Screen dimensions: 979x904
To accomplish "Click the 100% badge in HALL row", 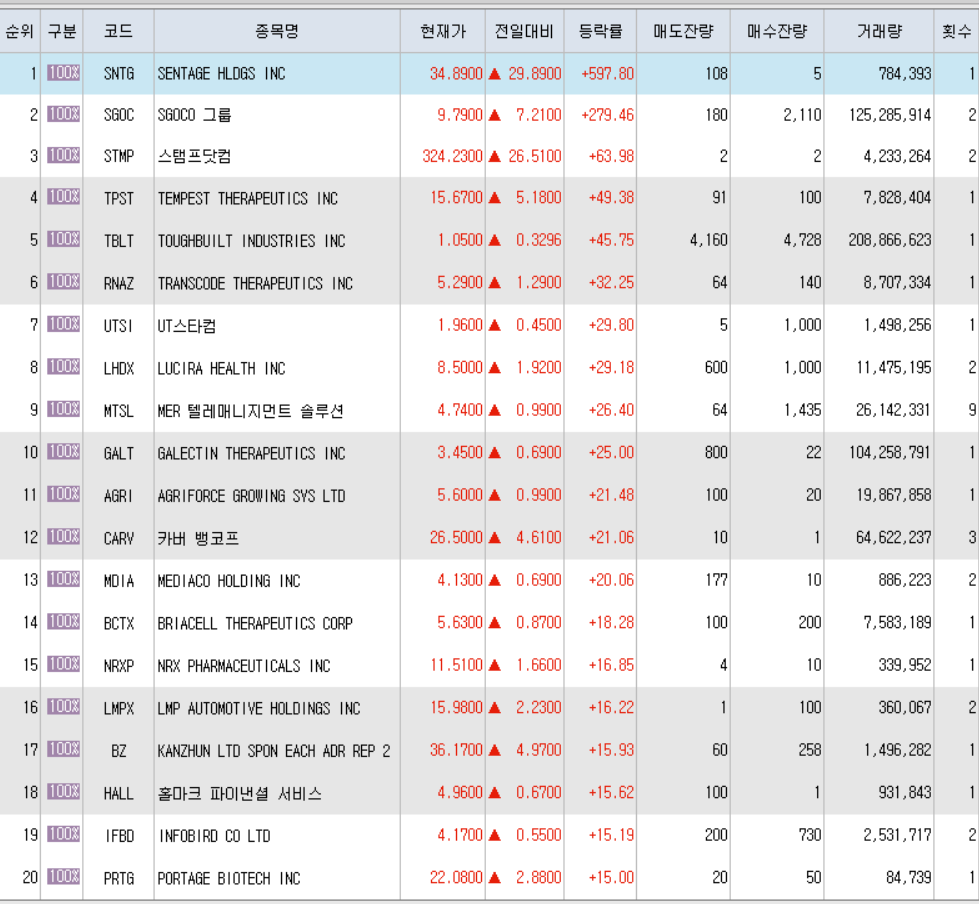I will 64,792.
